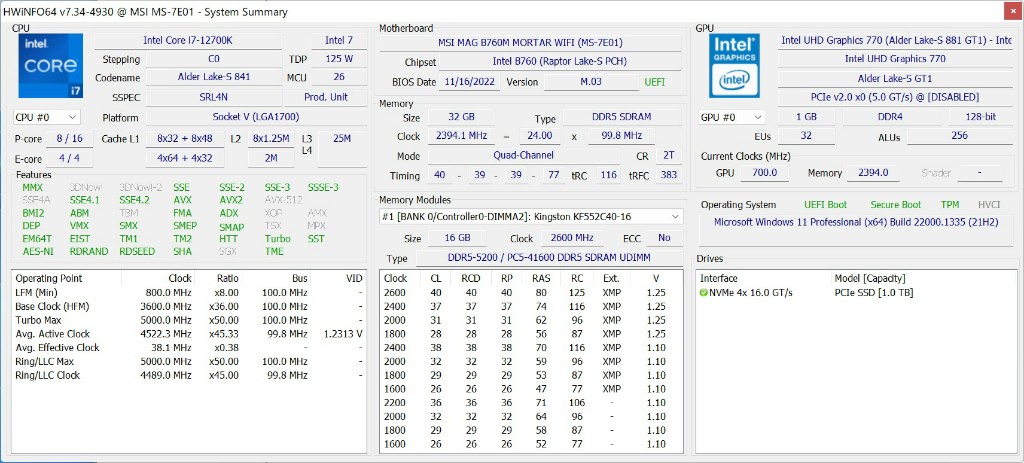Click the UEFI Boot status label
Viewport: 1024px width, 463px height.
[x=825, y=204]
